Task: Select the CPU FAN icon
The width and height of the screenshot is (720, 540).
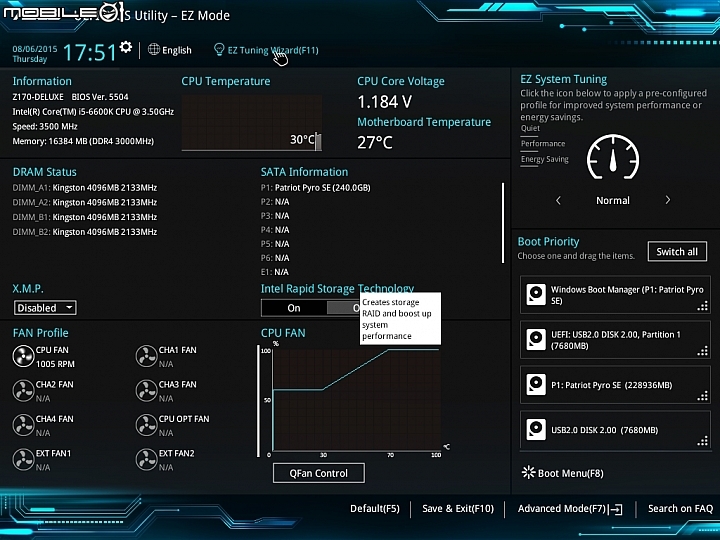Action: [x=23, y=356]
